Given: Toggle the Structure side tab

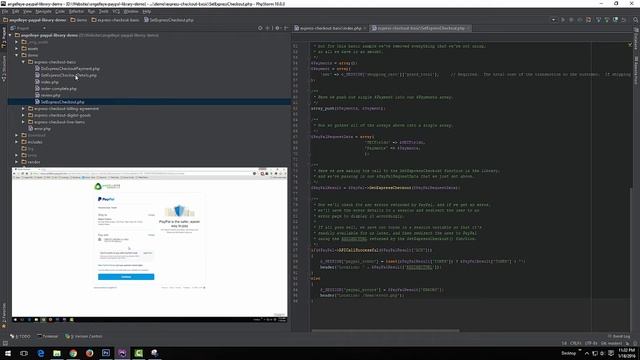Looking at the screenshot, I should click(x=4, y=68).
